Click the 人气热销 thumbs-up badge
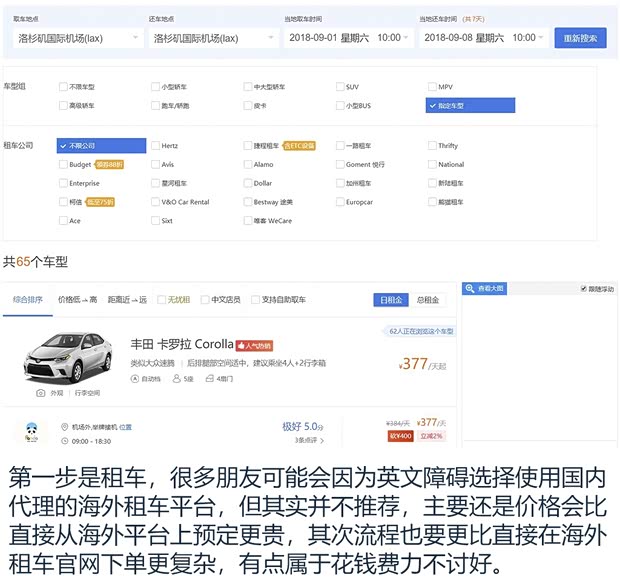The height and width of the screenshot is (581, 620). pyautogui.click(x=254, y=346)
